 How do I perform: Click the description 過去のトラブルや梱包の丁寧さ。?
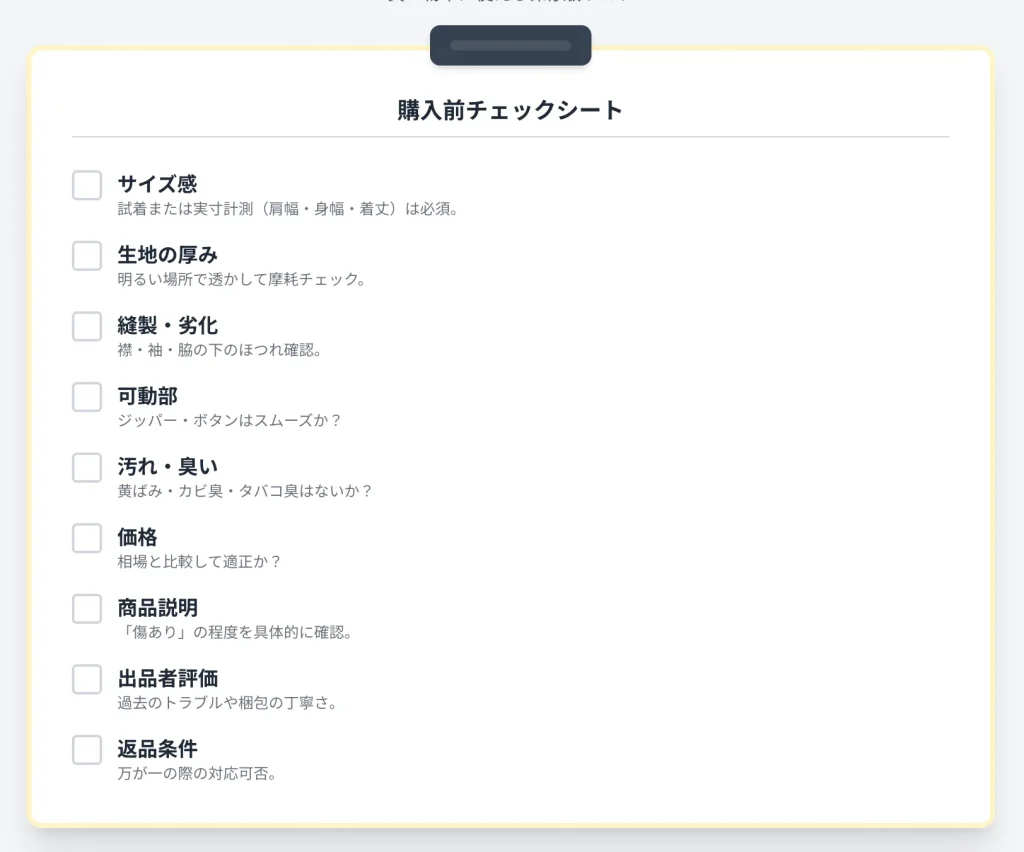tap(227, 702)
